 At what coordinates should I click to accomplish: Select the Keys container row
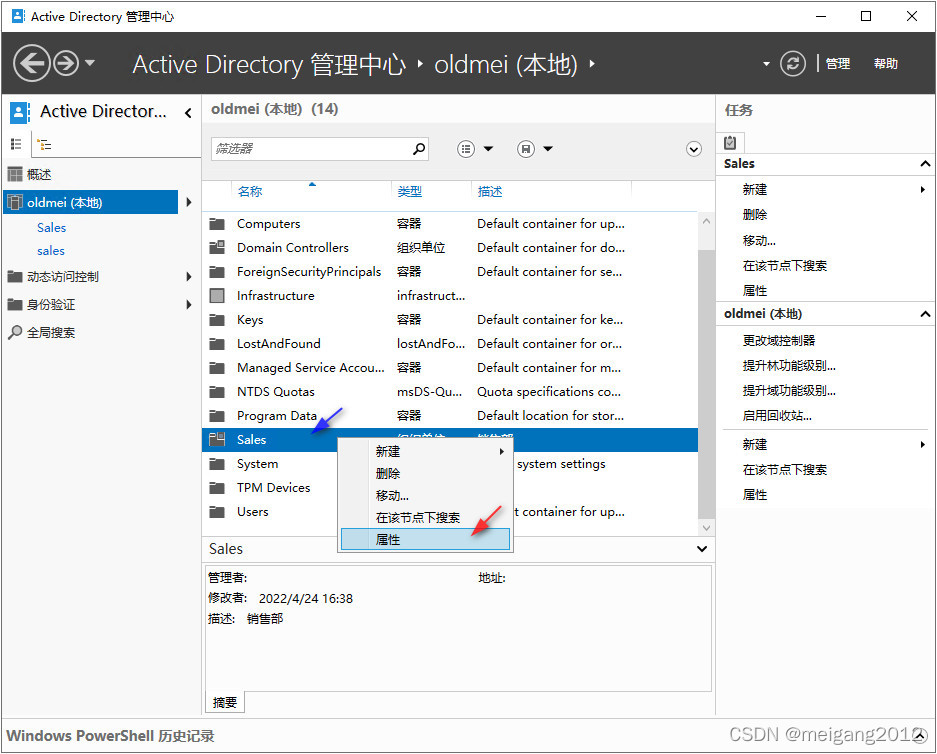point(449,320)
